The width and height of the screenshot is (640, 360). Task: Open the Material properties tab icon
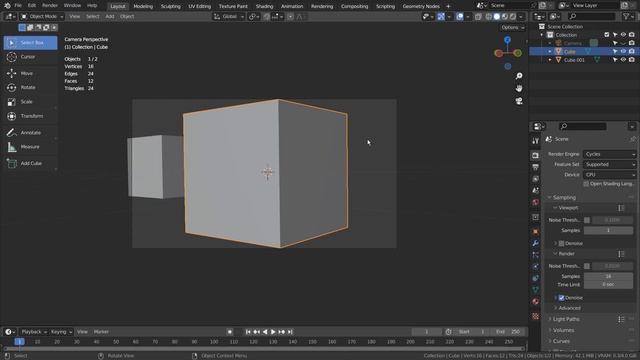click(x=536, y=302)
